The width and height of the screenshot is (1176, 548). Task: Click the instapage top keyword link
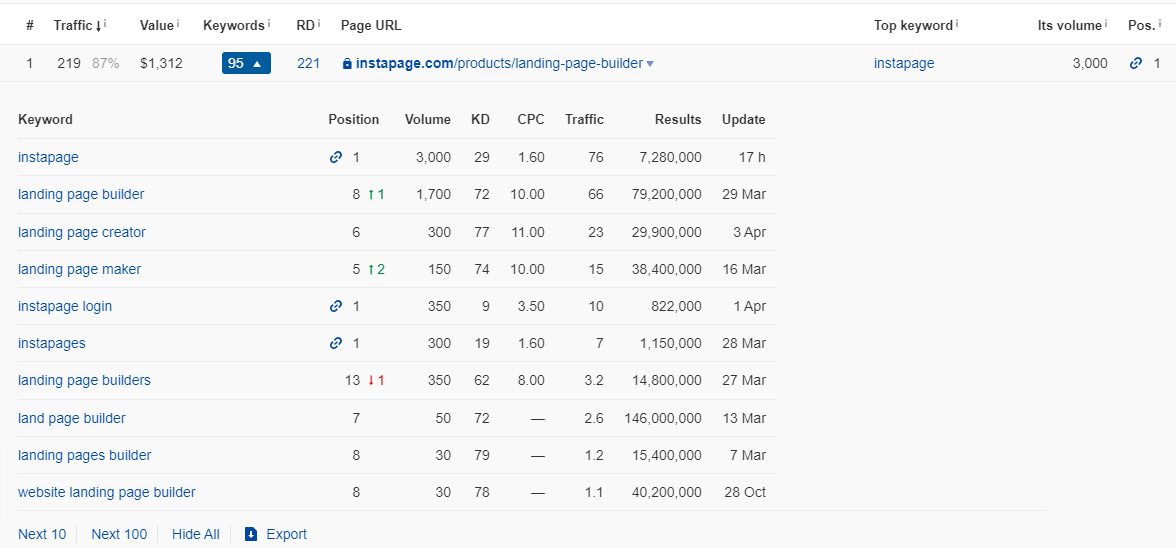click(x=904, y=64)
